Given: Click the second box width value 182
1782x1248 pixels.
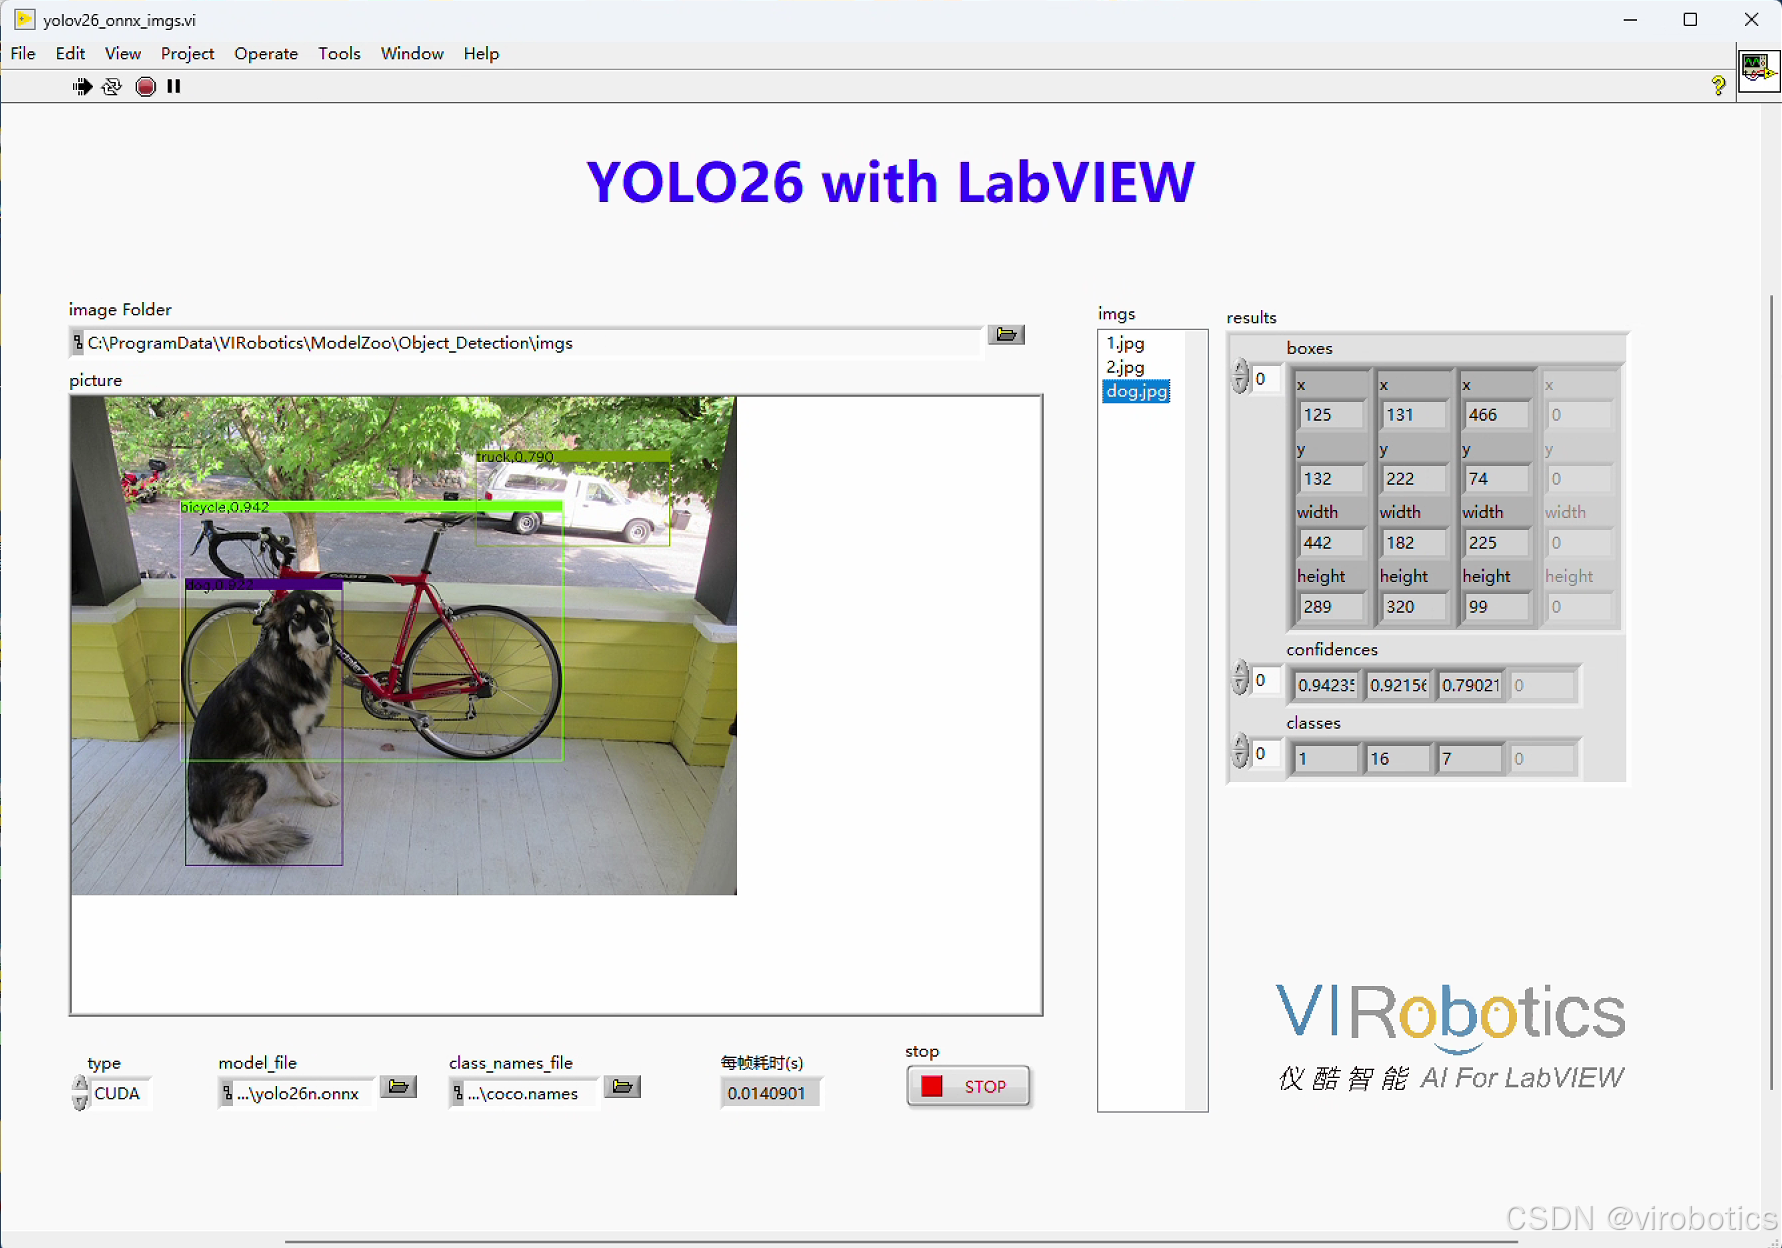Looking at the screenshot, I should [1414, 543].
